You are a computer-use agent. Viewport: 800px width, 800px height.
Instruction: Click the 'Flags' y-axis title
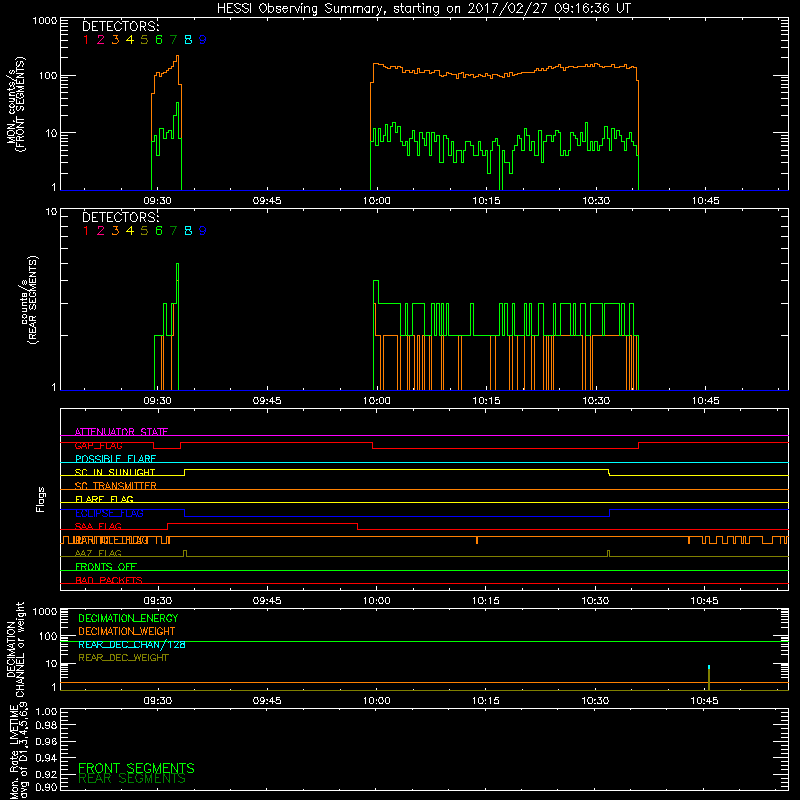tap(41, 499)
